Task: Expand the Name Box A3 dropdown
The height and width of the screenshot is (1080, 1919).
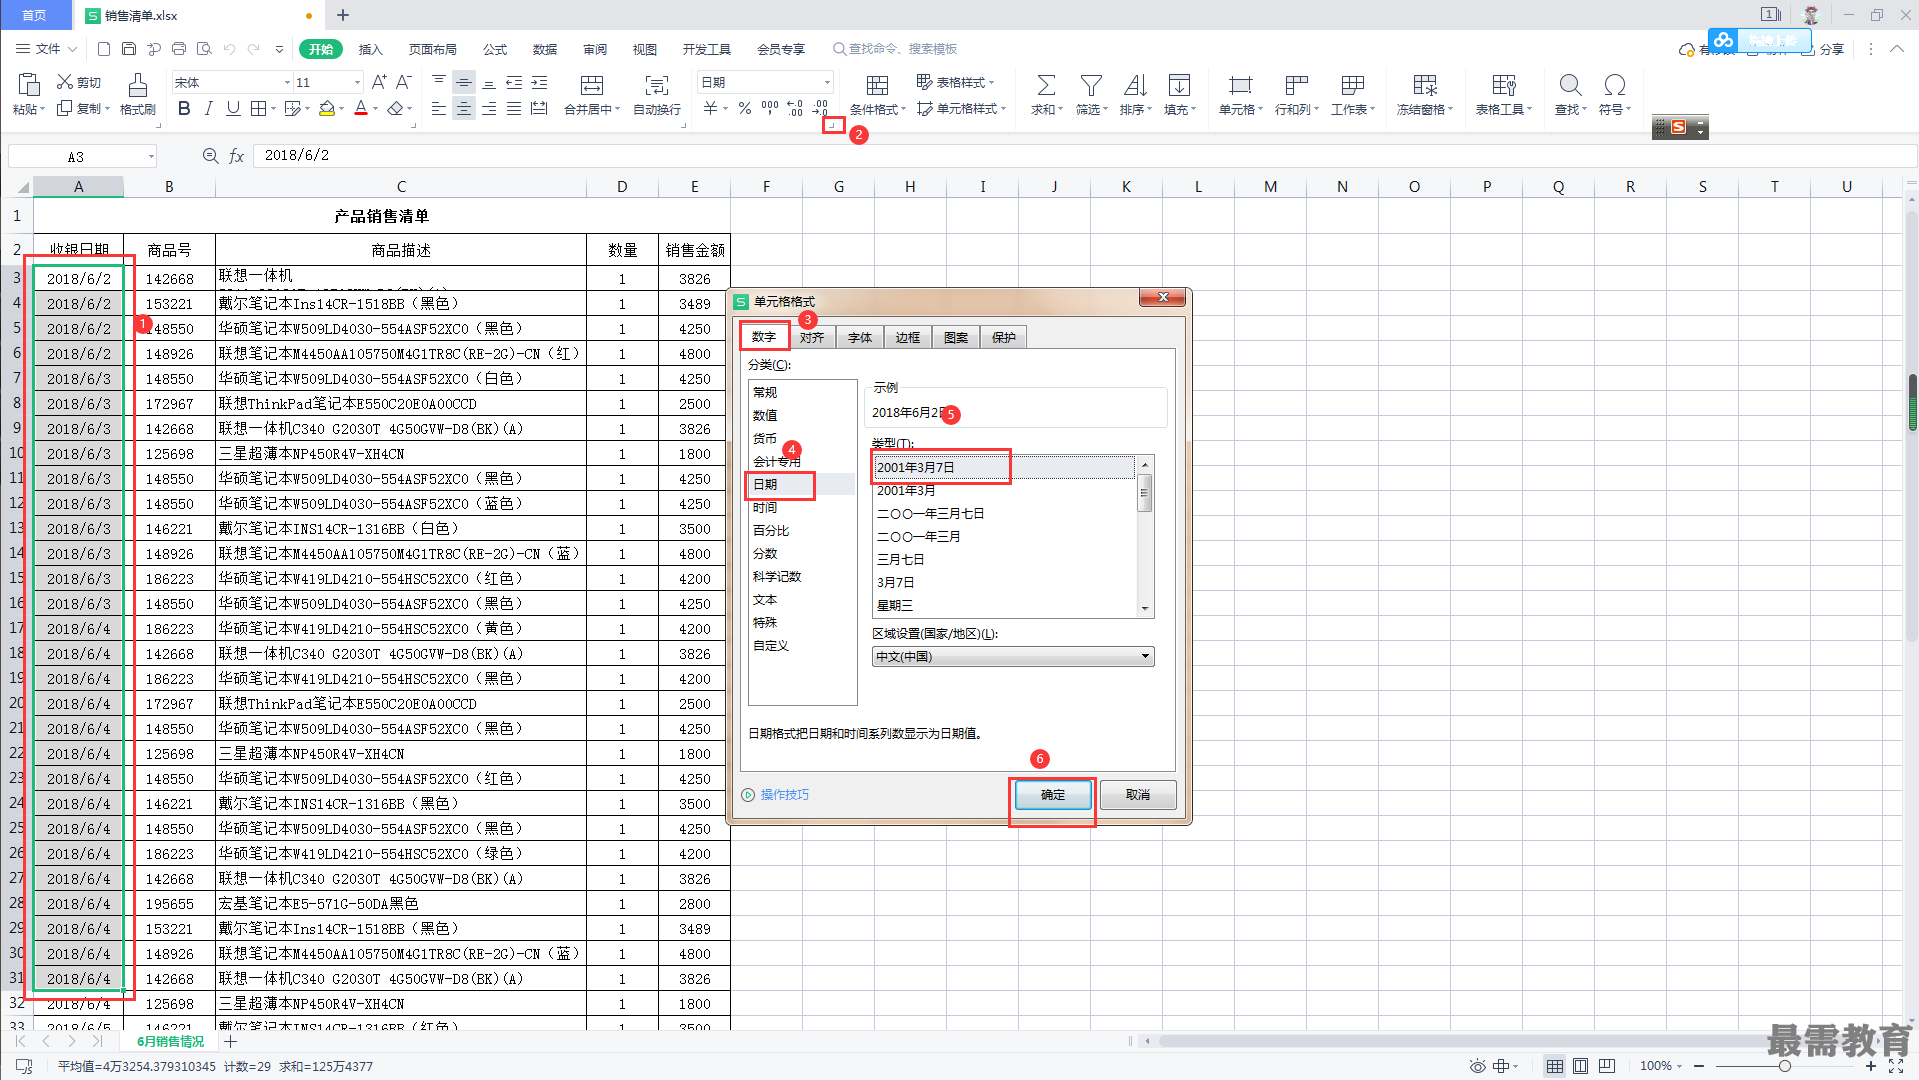Action: [x=151, y=156]
